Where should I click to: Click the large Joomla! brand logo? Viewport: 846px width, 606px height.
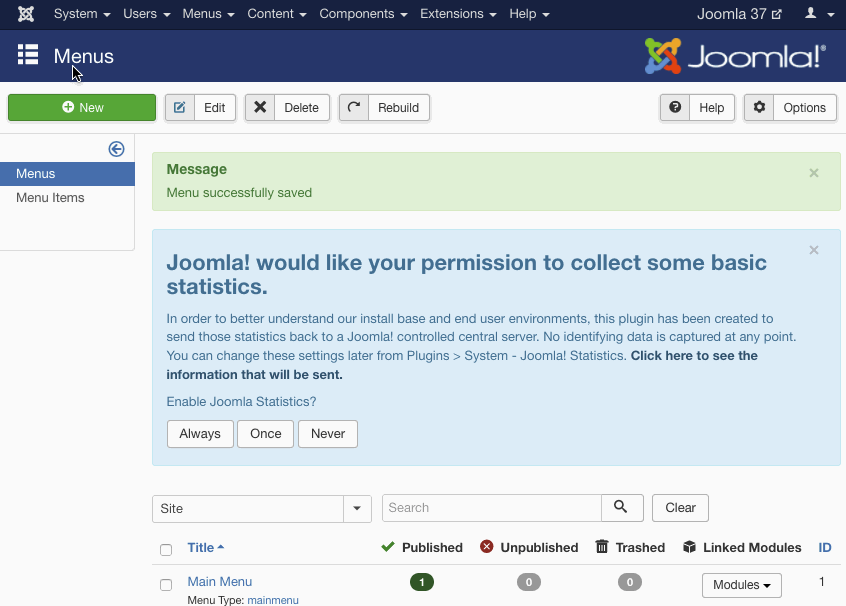tap(735, 56)
